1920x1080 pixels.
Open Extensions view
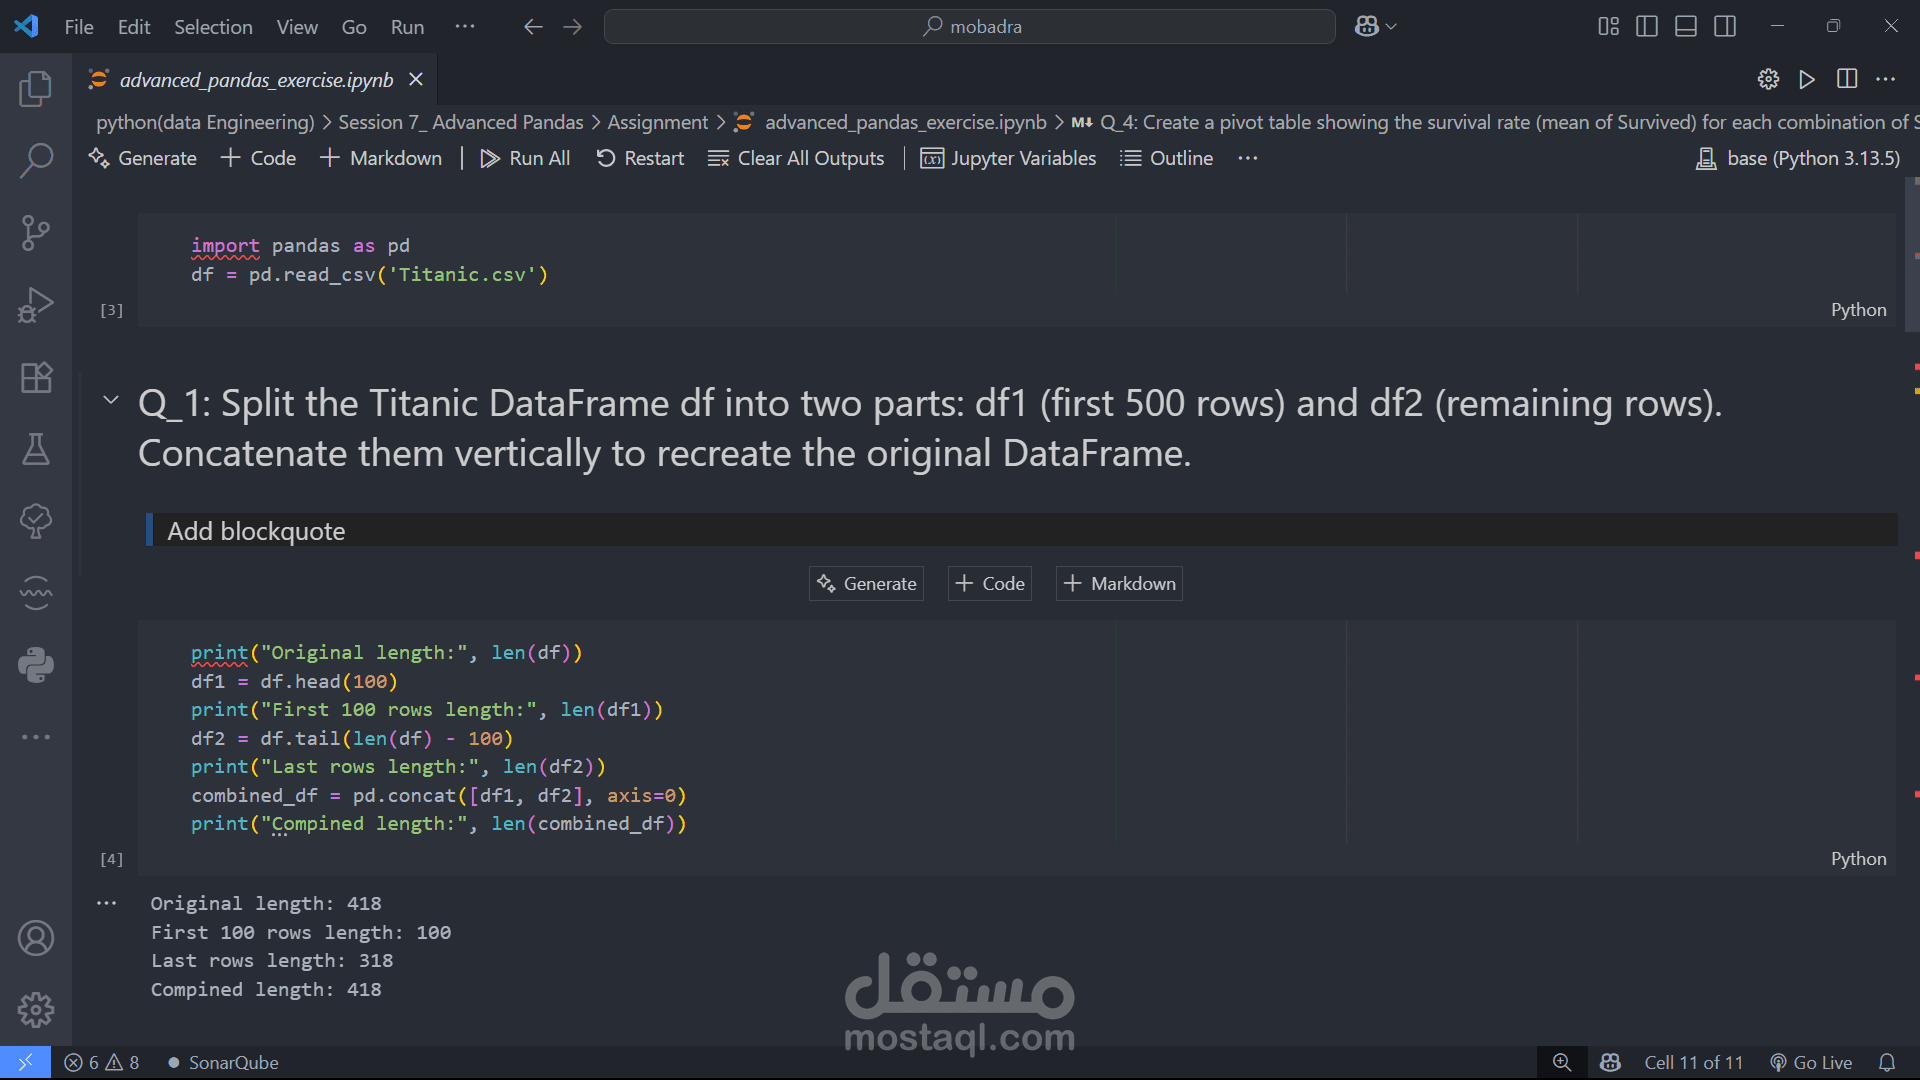click(36, 377)
